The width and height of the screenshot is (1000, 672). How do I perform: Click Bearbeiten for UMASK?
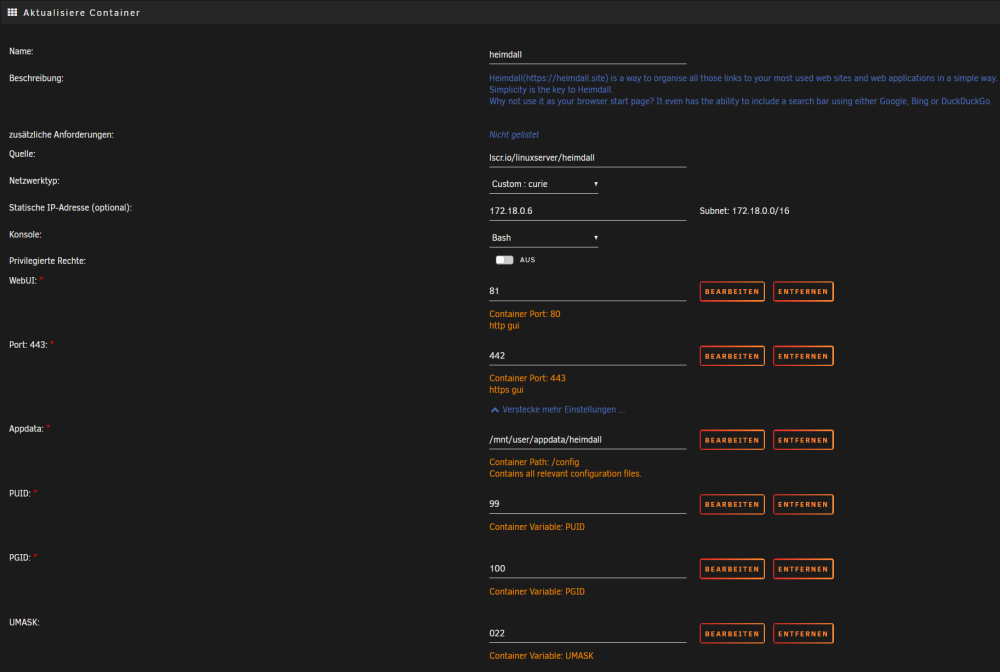732,633
